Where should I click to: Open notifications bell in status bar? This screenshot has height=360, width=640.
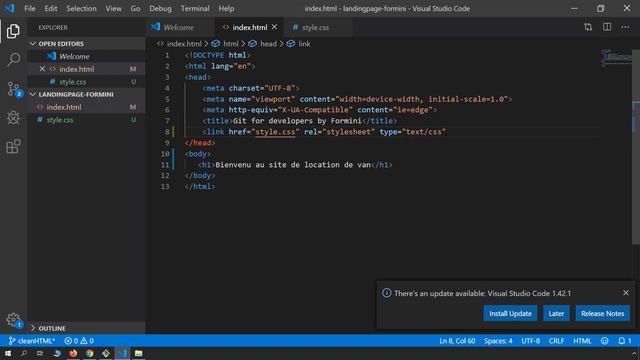pos(624,341)
